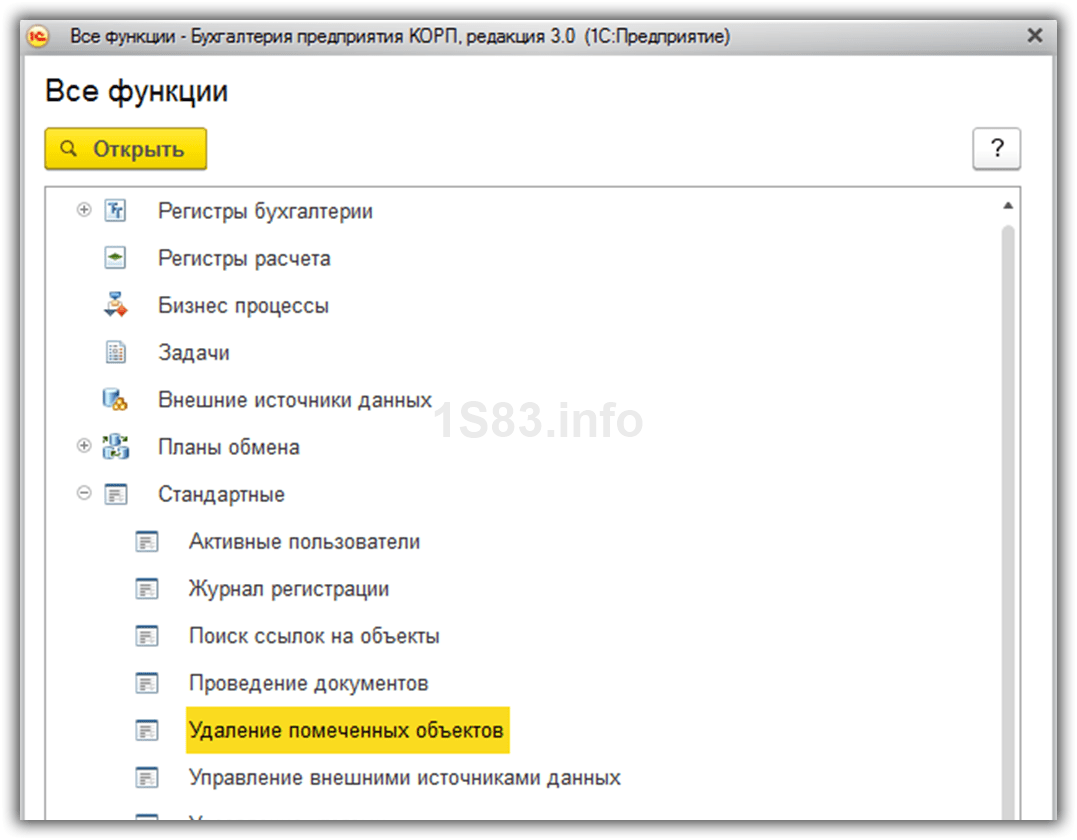1077x840 pixels.
Task: Click the vertical scrollbar track
Action: click(1008, 522)
